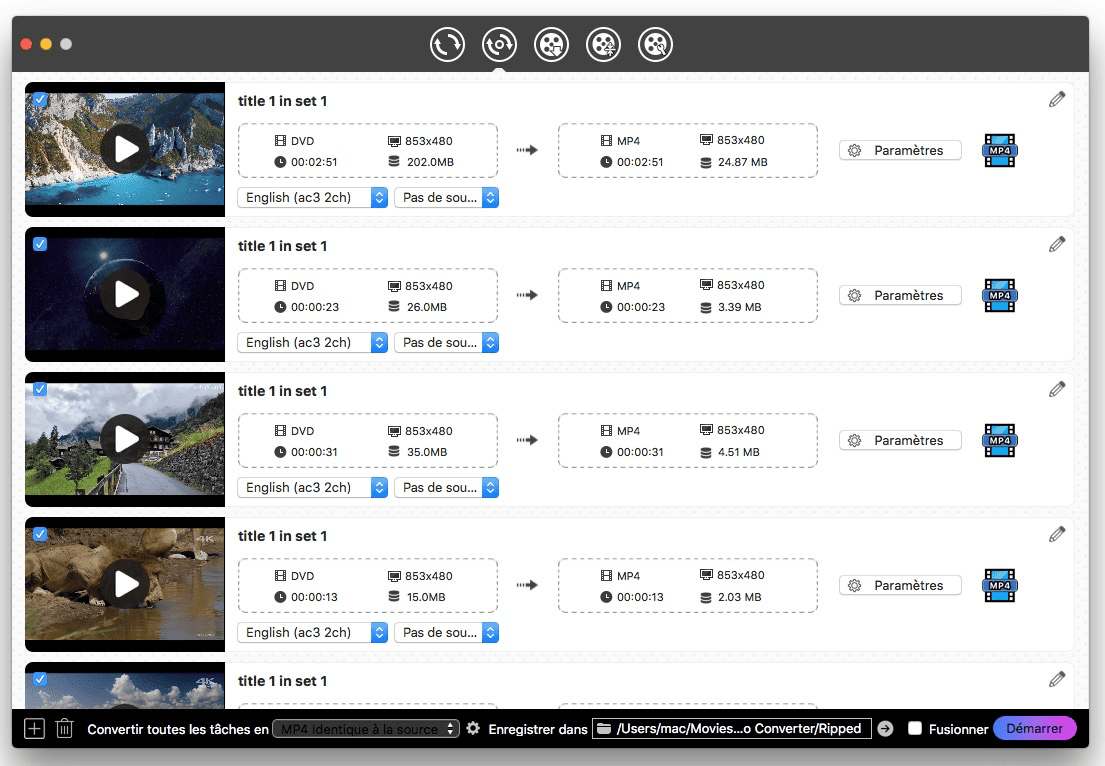This screenshot has width=1105, height=766.
Task: Click the Enregistrer dans label
Action: click(538, 729)
